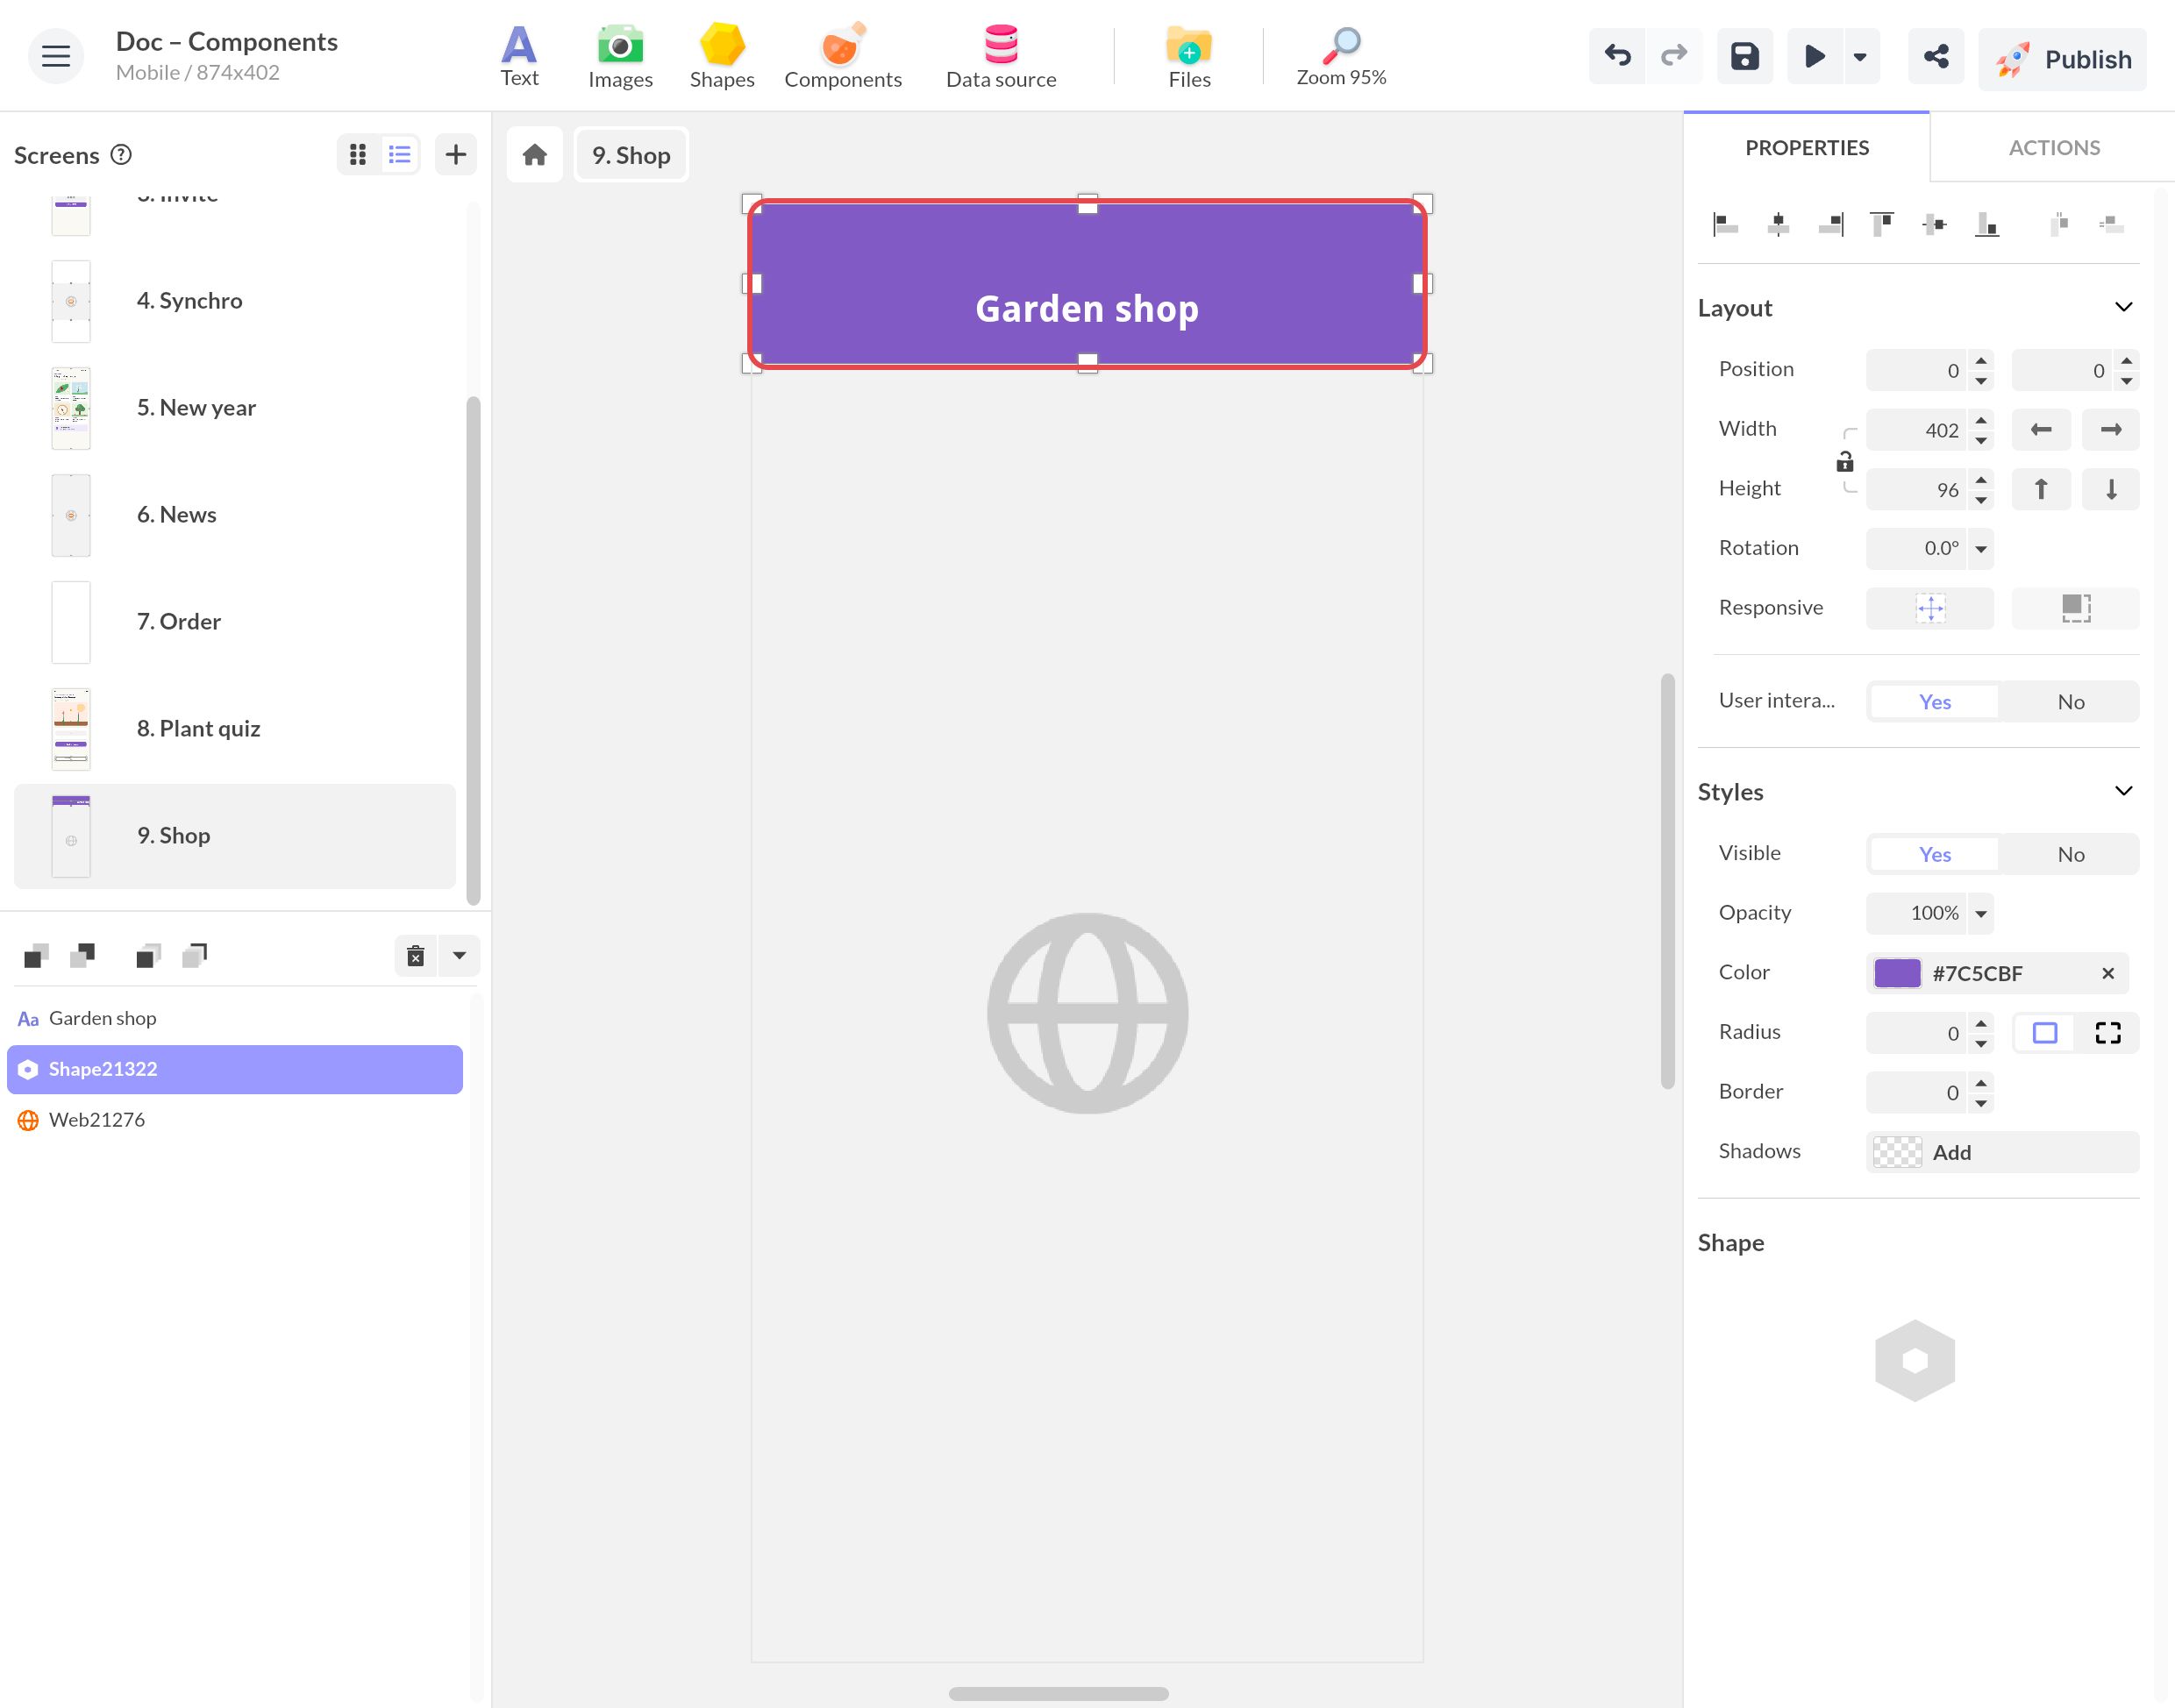Collapse the Styles section
The height and width of the screenshot is (1708, 2175).
coord(2124,791)
